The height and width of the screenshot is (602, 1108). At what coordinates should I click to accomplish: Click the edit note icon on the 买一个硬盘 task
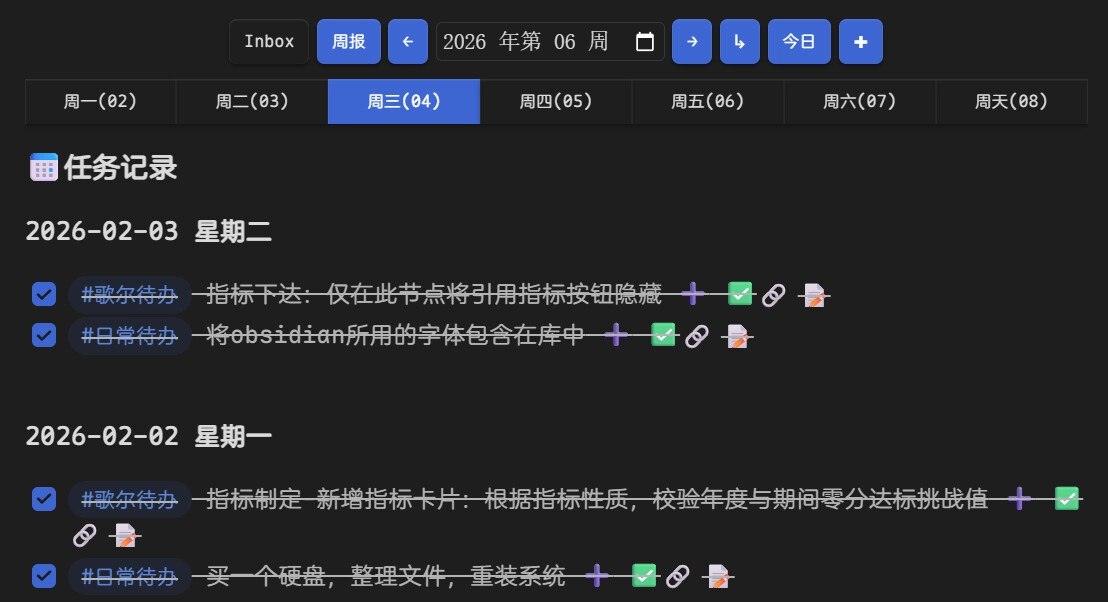[717, 576]
